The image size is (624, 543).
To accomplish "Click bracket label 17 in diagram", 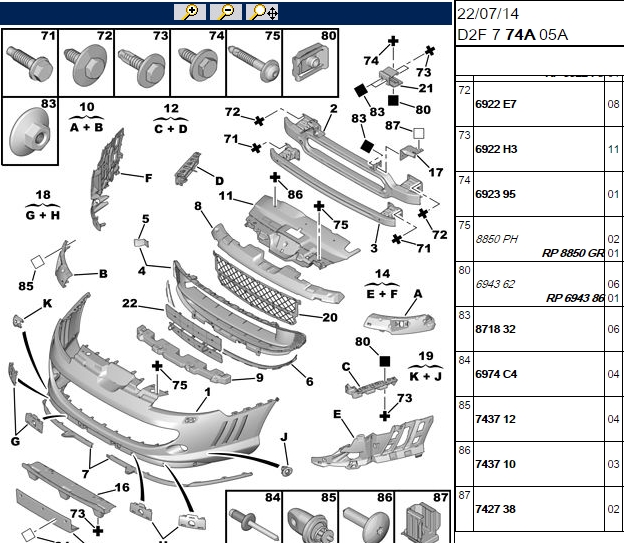I will [x=435, y=172].
